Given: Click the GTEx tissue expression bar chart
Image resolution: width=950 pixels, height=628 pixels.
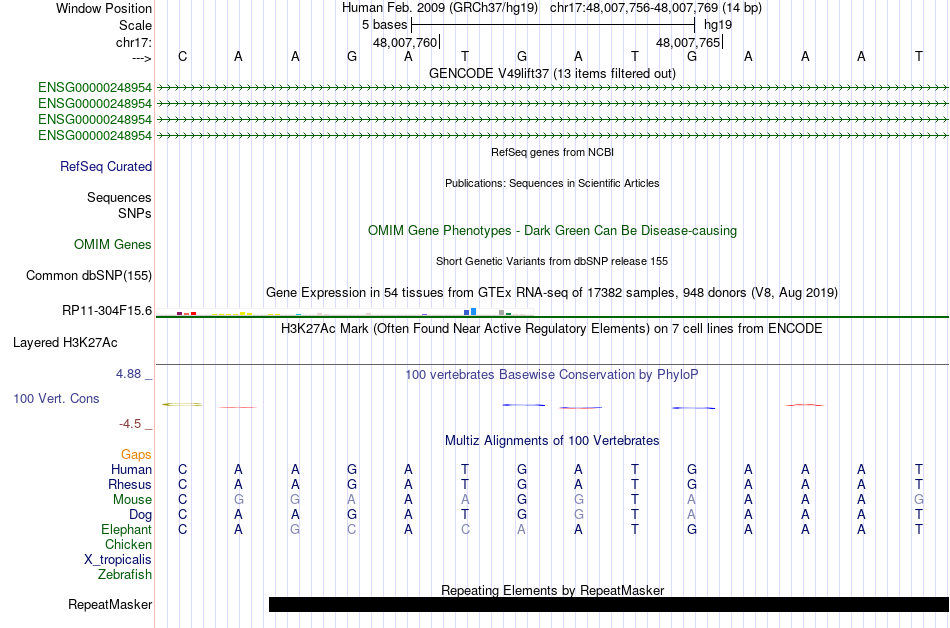Looking at the screenshot, I should [x=344, y=312].
